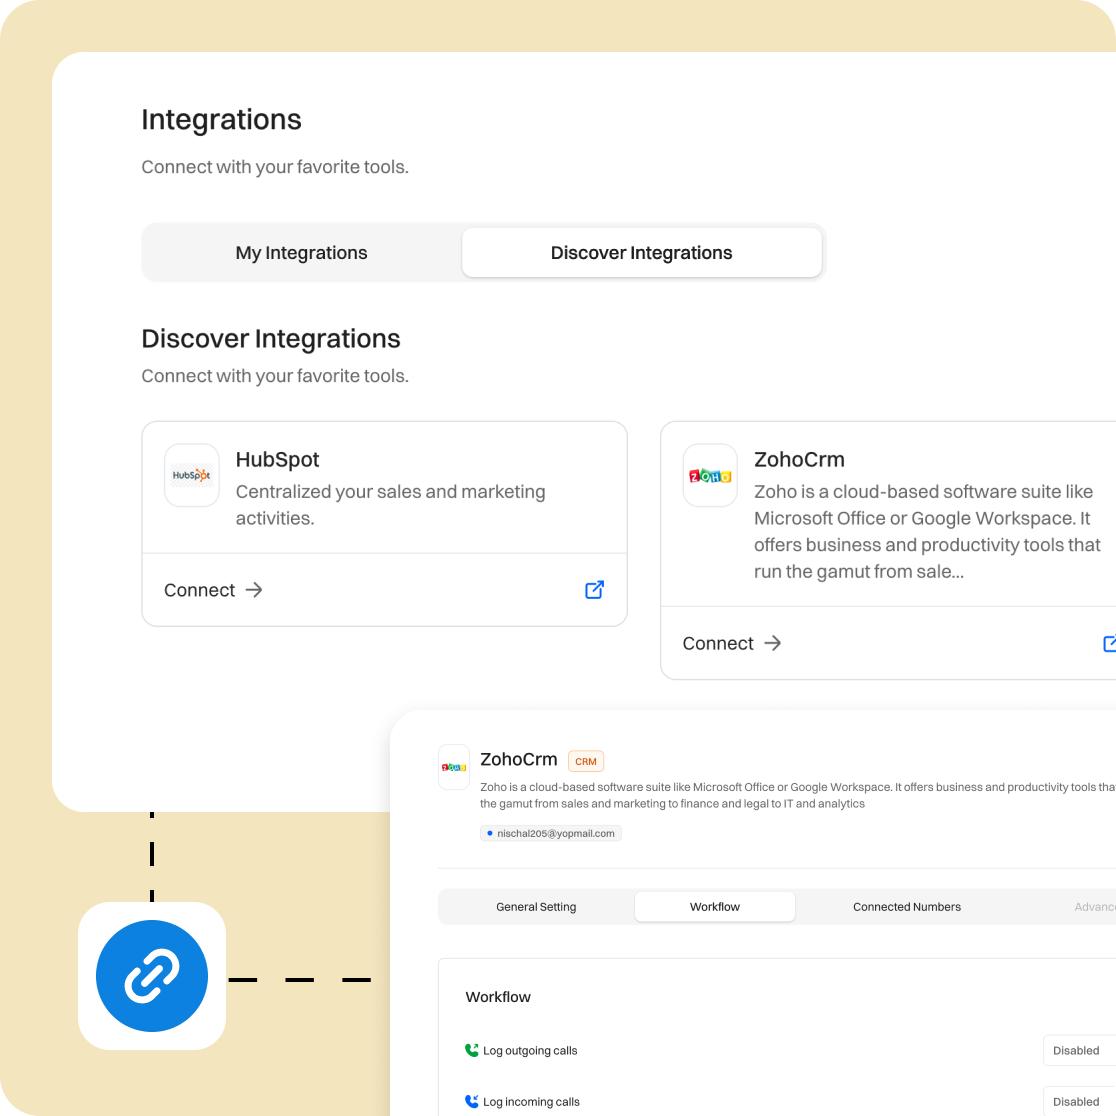Click the nischal205@yopmail.com account chip
The image size is (1116, 1116).
551,833
